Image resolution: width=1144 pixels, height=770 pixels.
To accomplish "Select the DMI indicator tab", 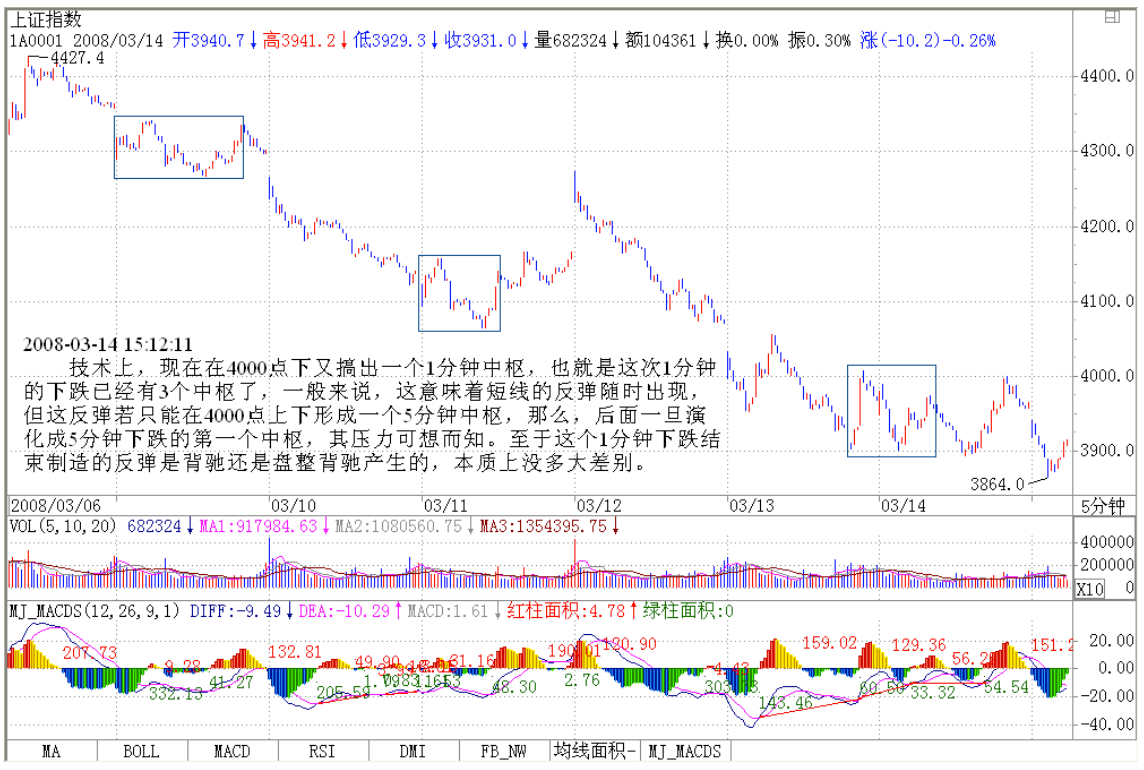I will point(413,751).
